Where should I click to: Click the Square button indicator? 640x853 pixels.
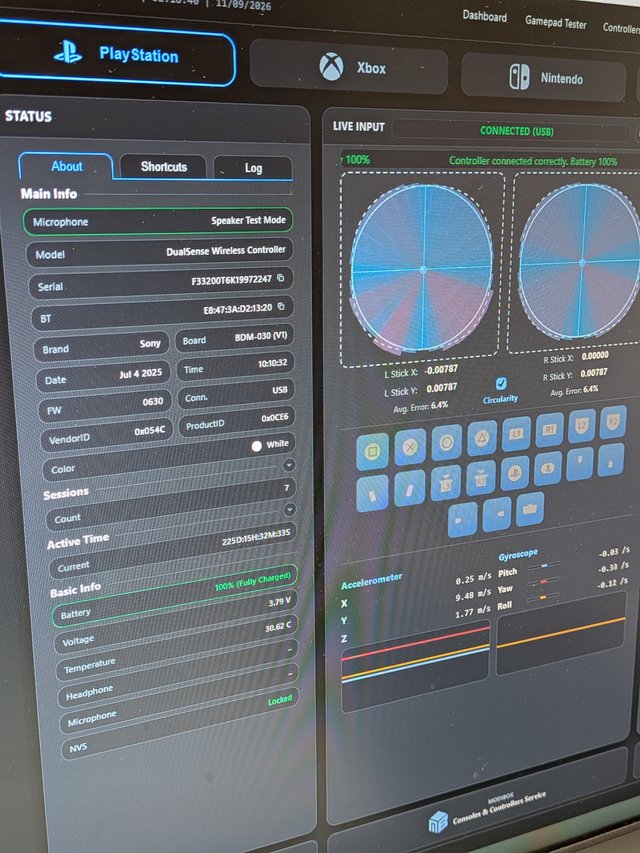click(372, 452)
